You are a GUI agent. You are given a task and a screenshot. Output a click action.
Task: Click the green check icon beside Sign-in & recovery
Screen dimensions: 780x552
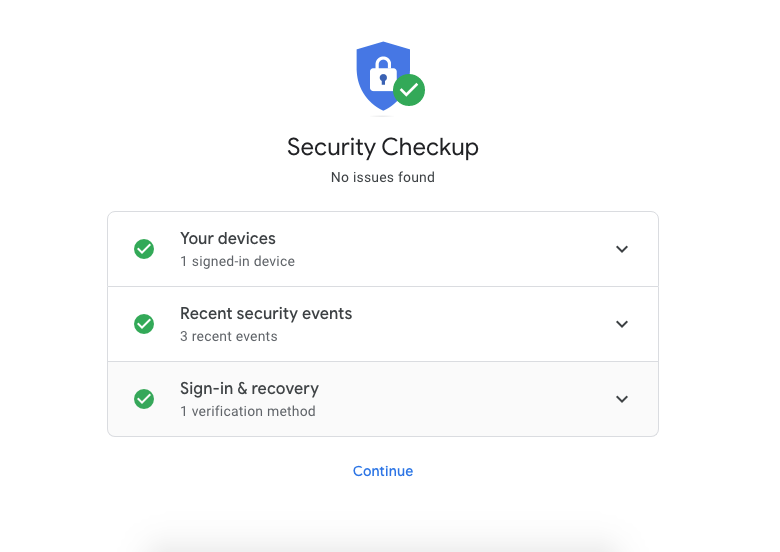144,399
